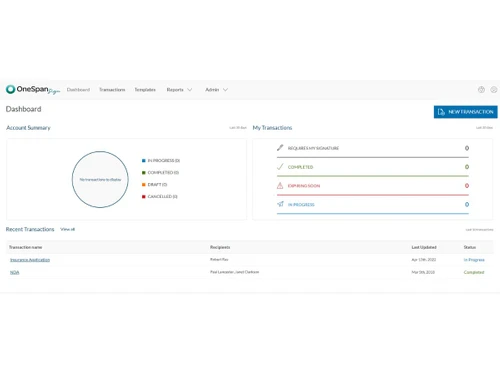This screenshot has height=375, width=500.
Task: Click the Account Summary heading
Action: click(x=28, y=128)
